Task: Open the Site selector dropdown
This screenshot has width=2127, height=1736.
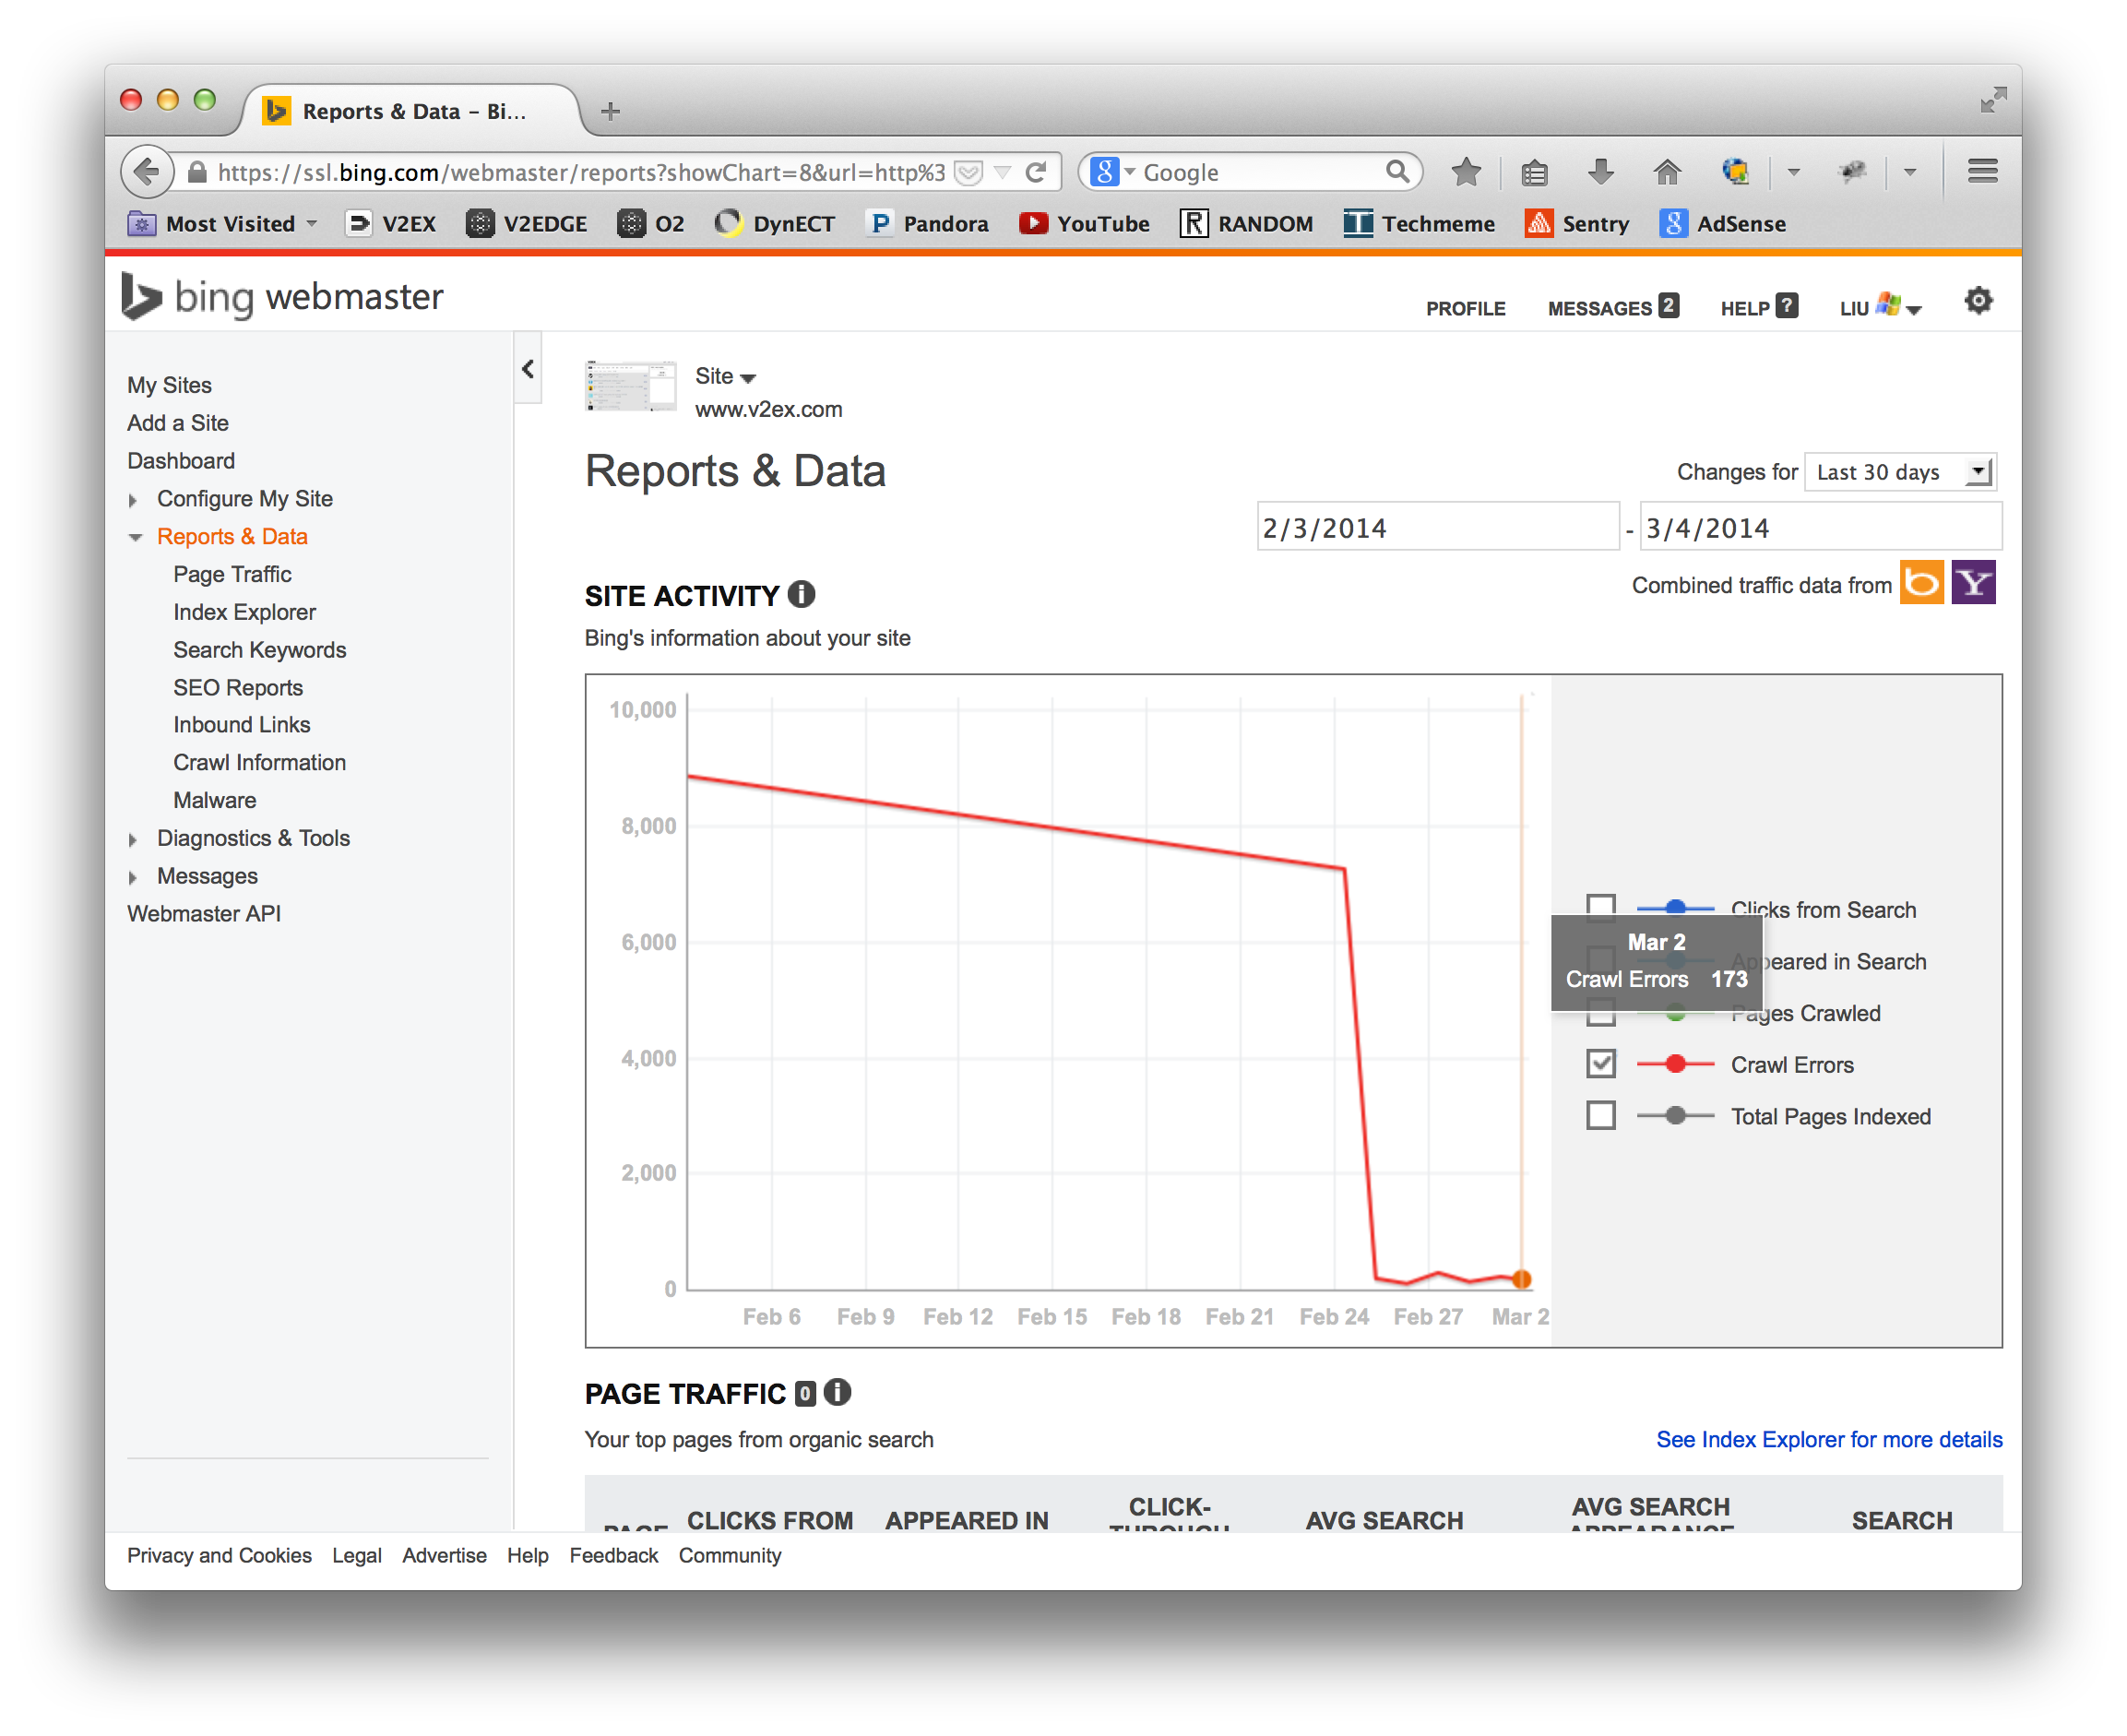Action: click(x=725, y=376)
